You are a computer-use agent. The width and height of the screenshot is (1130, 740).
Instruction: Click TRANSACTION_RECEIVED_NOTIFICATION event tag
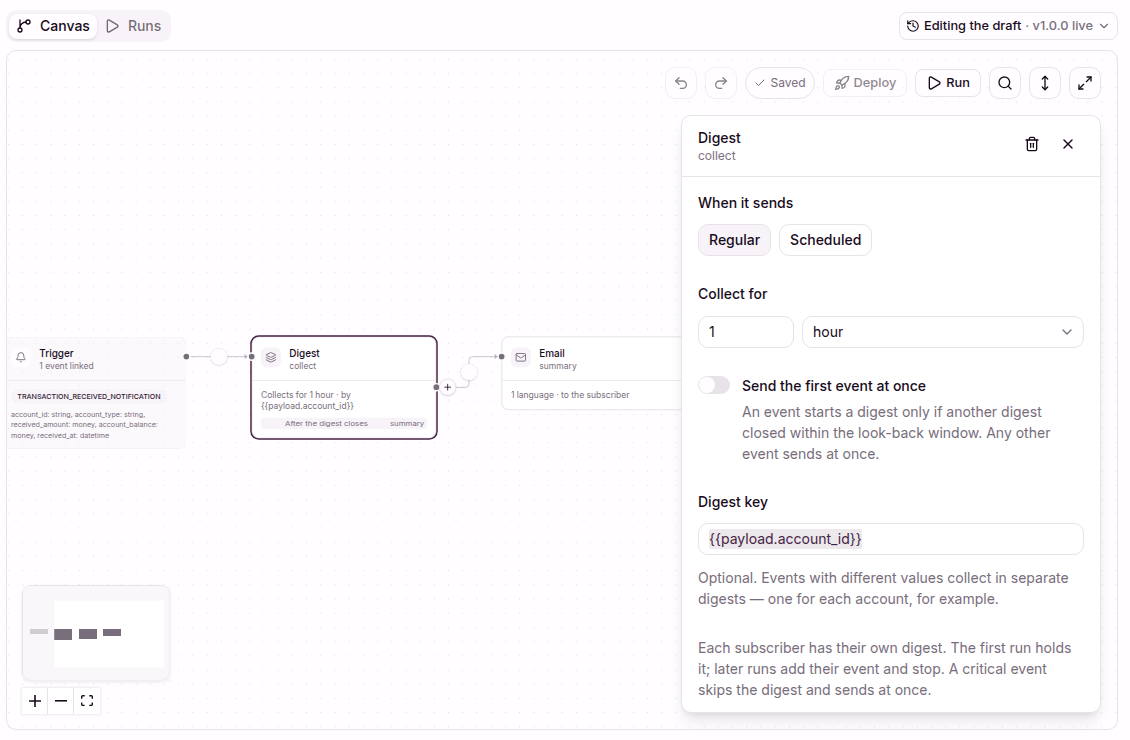(89, 396)
